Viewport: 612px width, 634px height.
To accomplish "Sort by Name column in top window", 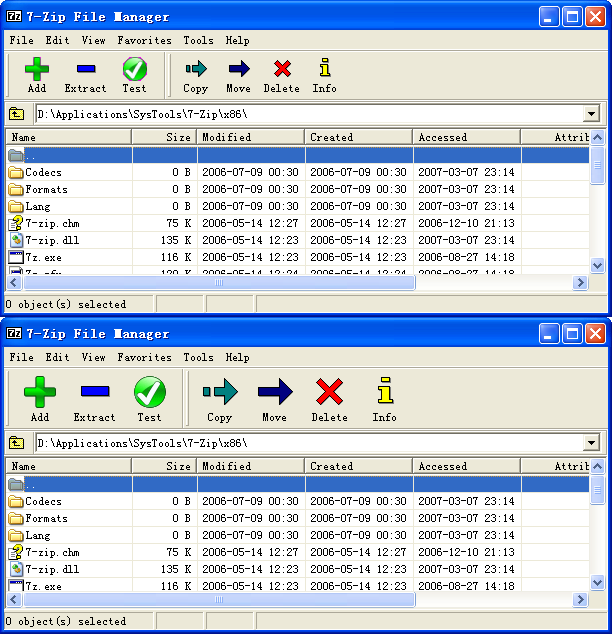I will click(69, 137).
